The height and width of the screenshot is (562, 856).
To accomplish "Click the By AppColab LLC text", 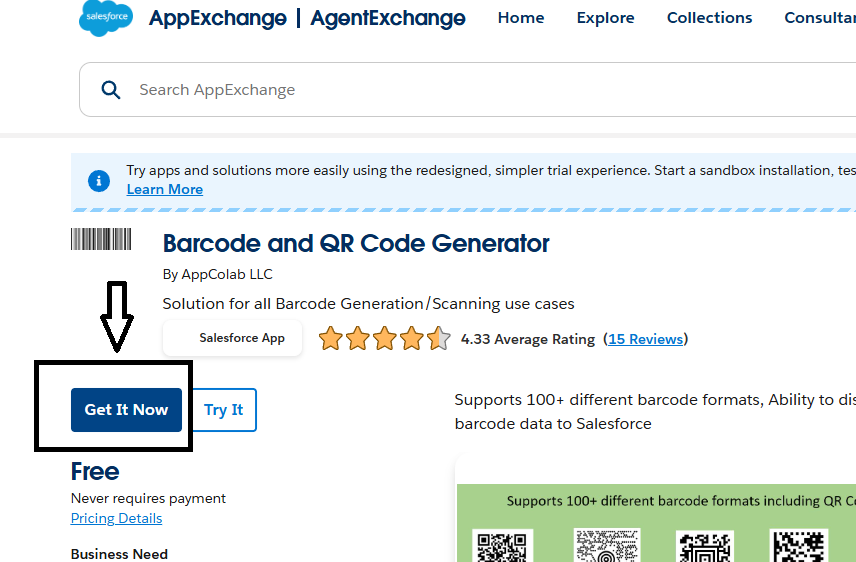I will click(x=218, y=274).
